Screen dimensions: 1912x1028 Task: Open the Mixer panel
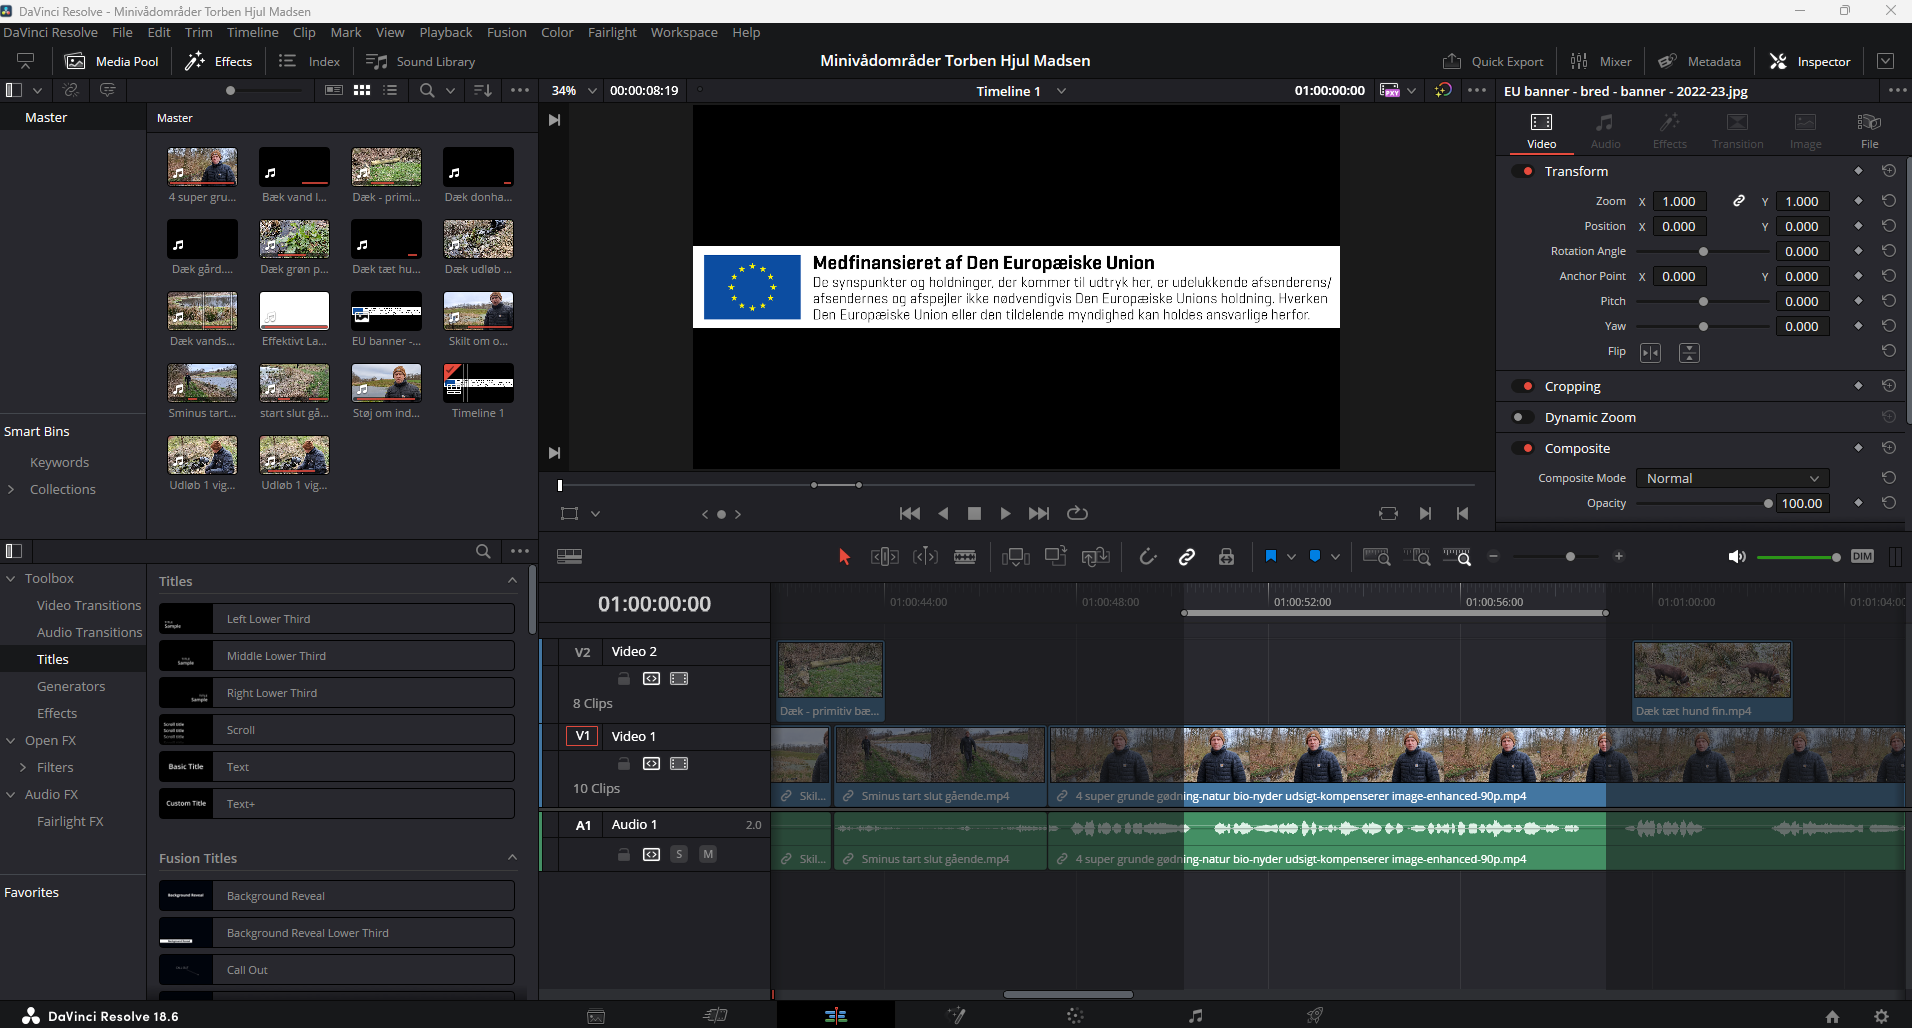(1601, 62)
